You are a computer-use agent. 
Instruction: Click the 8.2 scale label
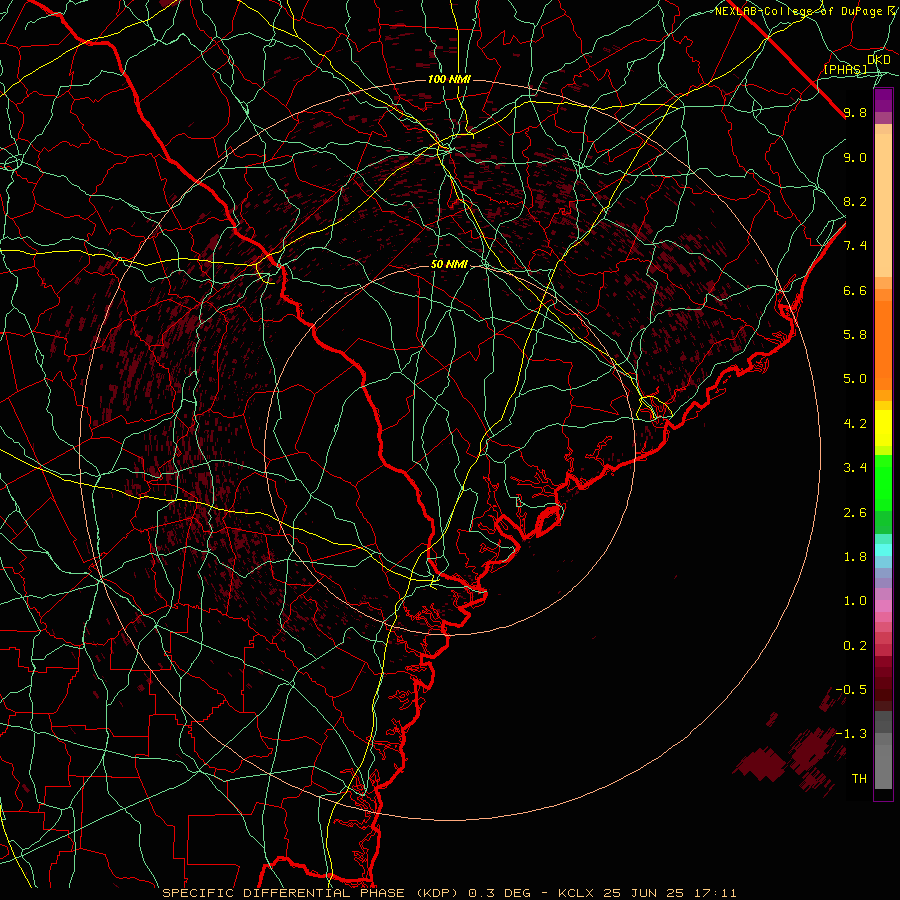(855, 201)
